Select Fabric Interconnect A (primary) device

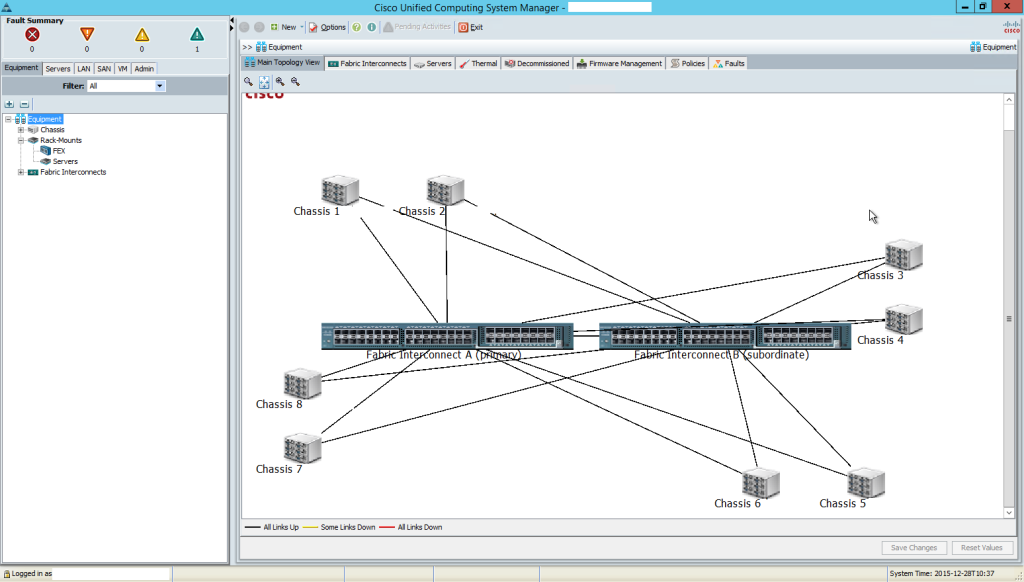click(447, 336)
